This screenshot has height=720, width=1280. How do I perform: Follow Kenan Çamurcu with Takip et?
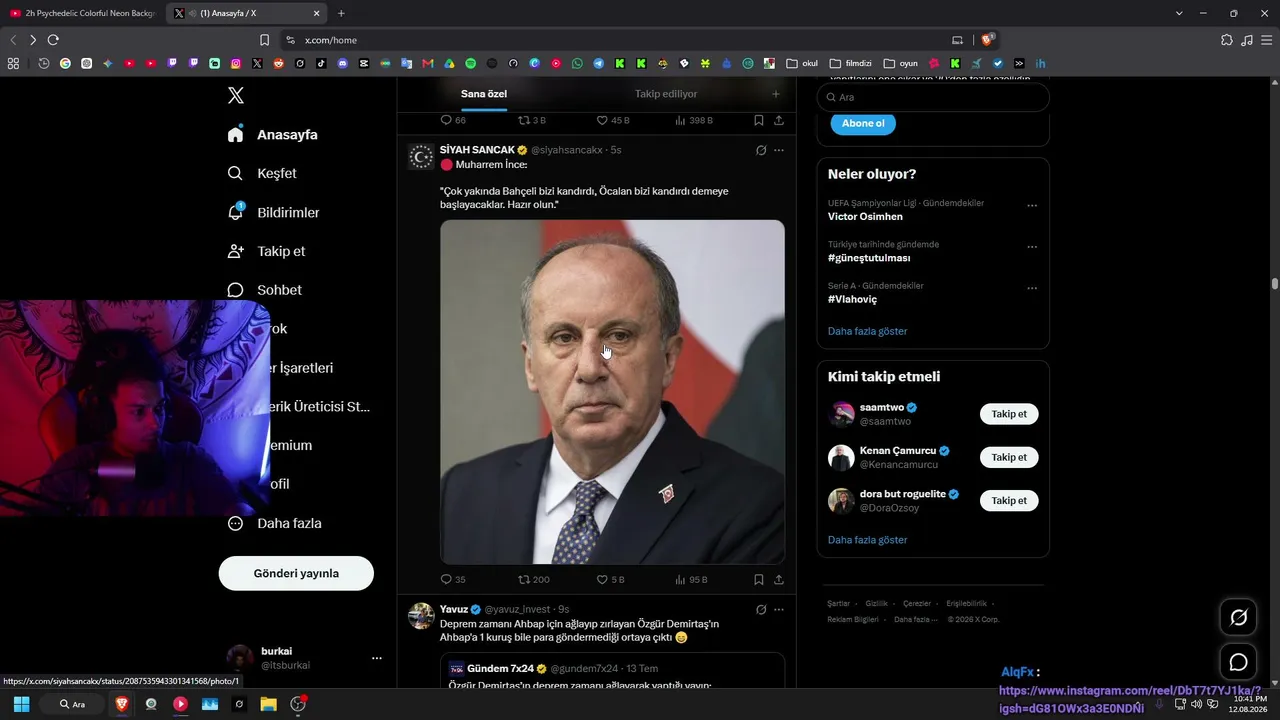click(1009, 457)
